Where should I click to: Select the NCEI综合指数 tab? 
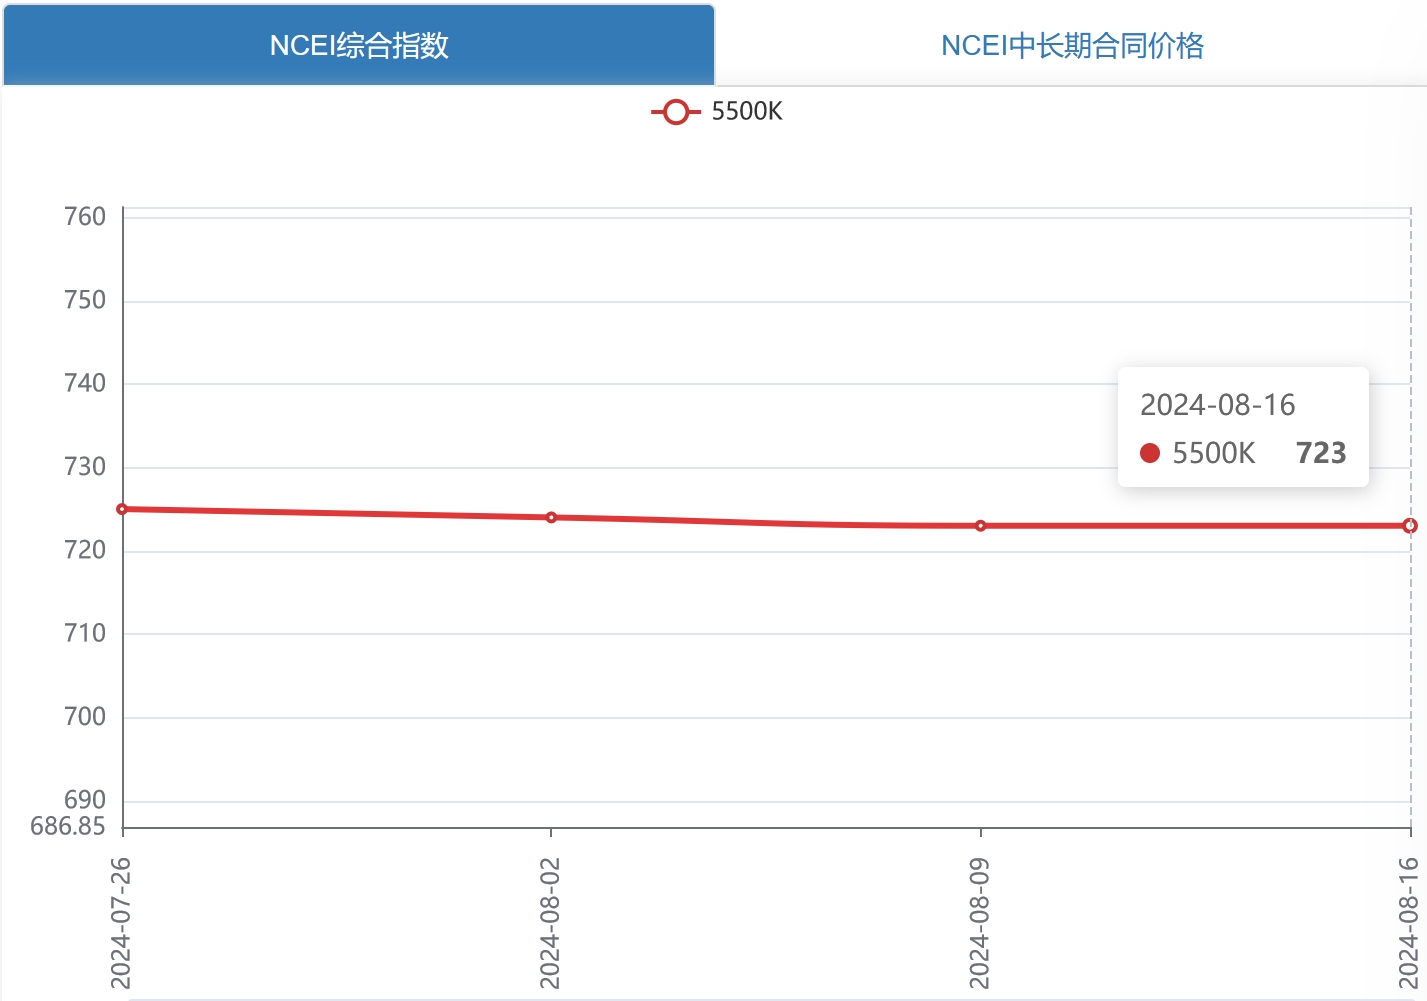pos(357,45)
